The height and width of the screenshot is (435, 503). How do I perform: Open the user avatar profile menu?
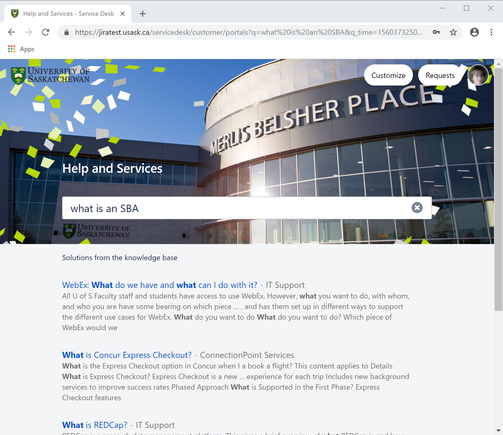tap(478, 75)
